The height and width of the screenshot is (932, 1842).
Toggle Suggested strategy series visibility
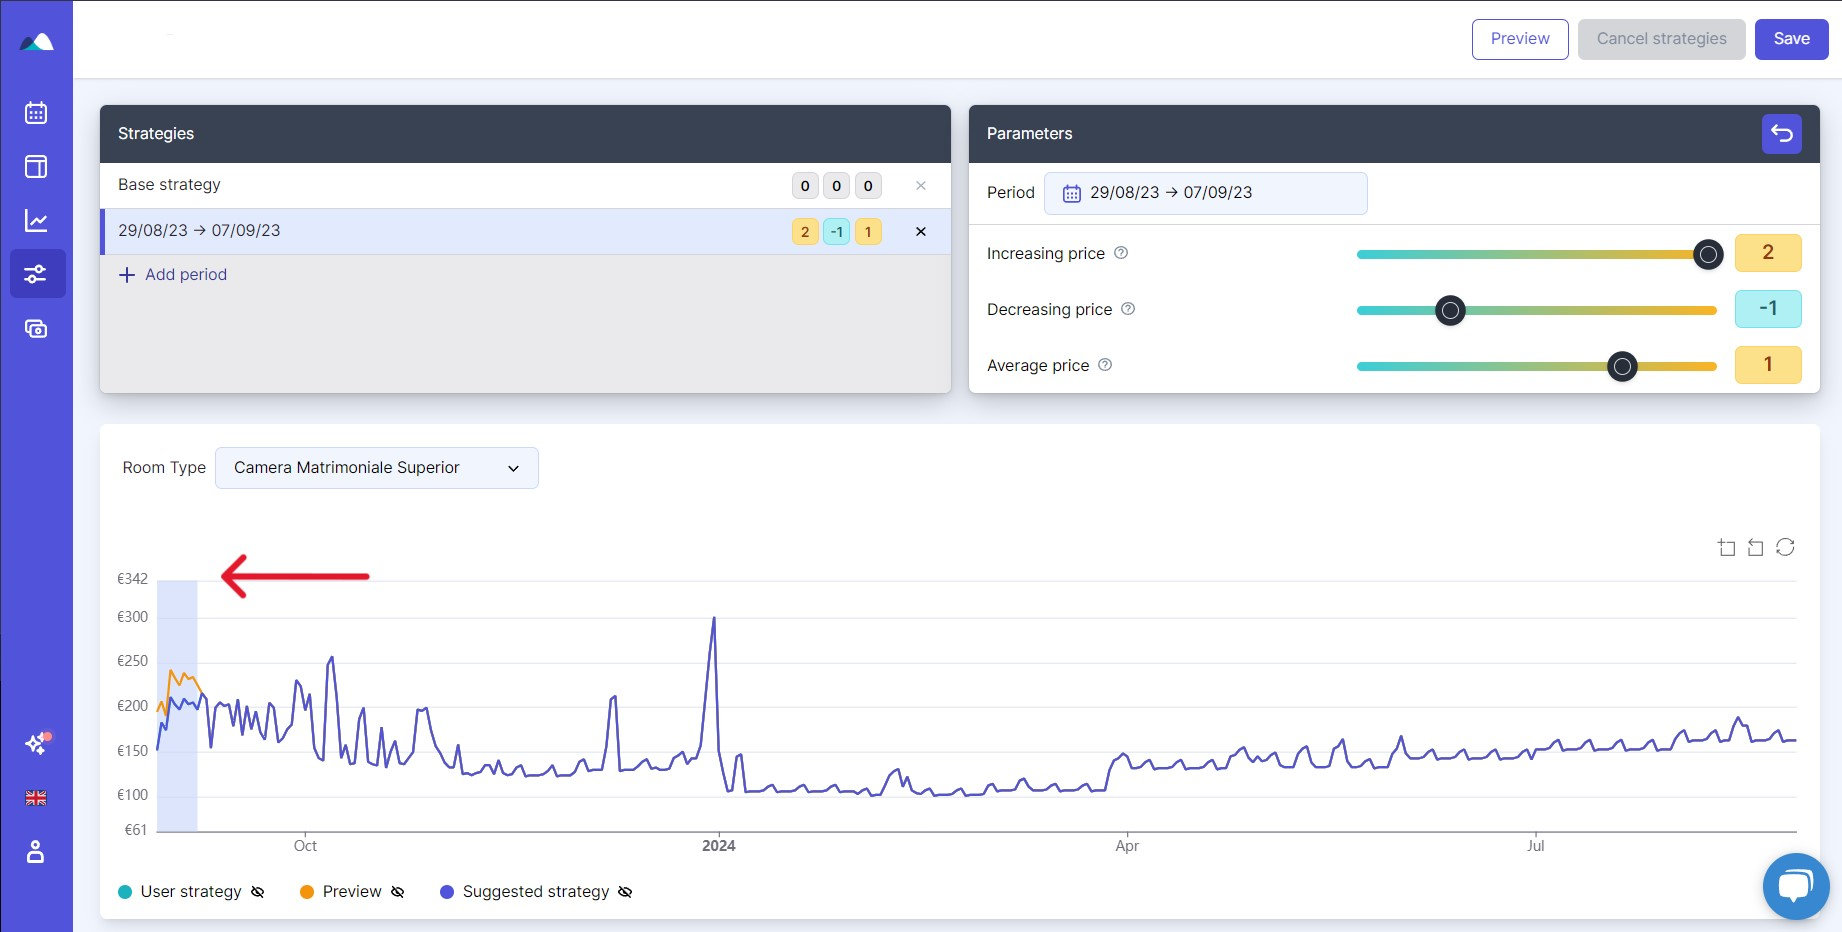pos(625,892)
